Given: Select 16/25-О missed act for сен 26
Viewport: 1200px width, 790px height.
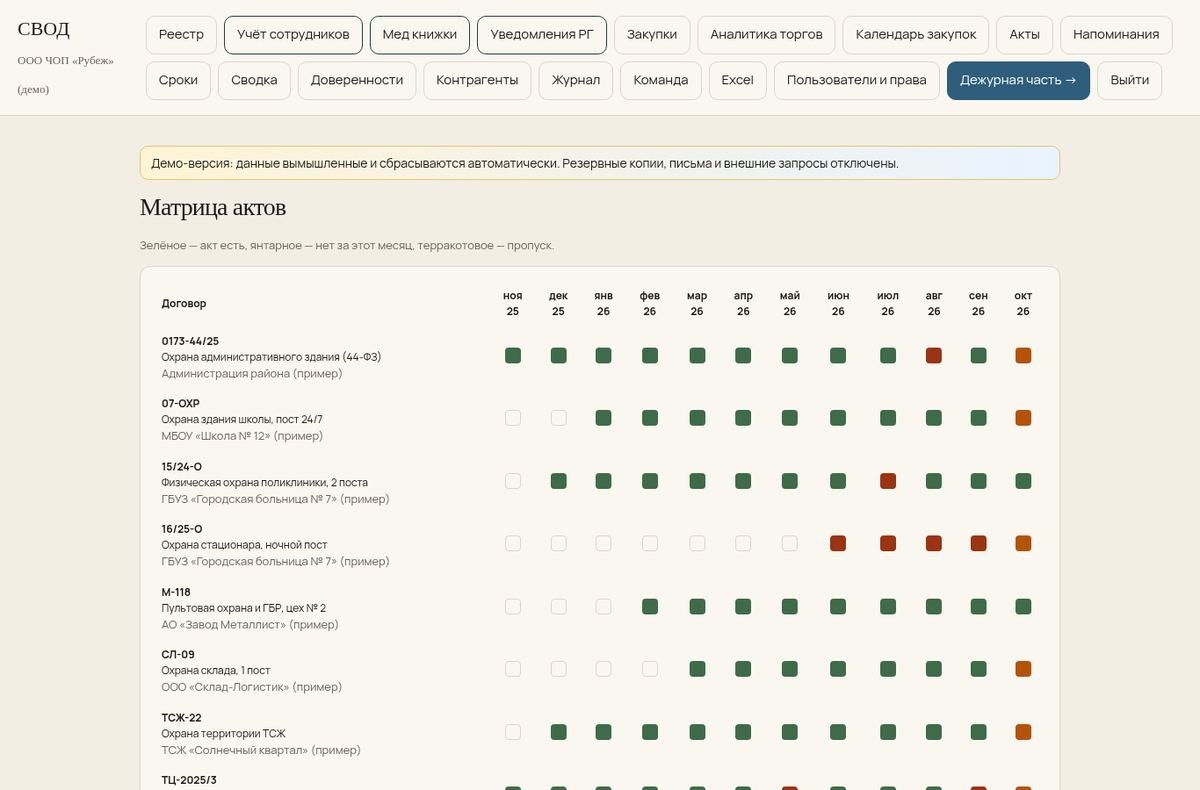Looking at the screenshot, I should click(x=979, y=544).
